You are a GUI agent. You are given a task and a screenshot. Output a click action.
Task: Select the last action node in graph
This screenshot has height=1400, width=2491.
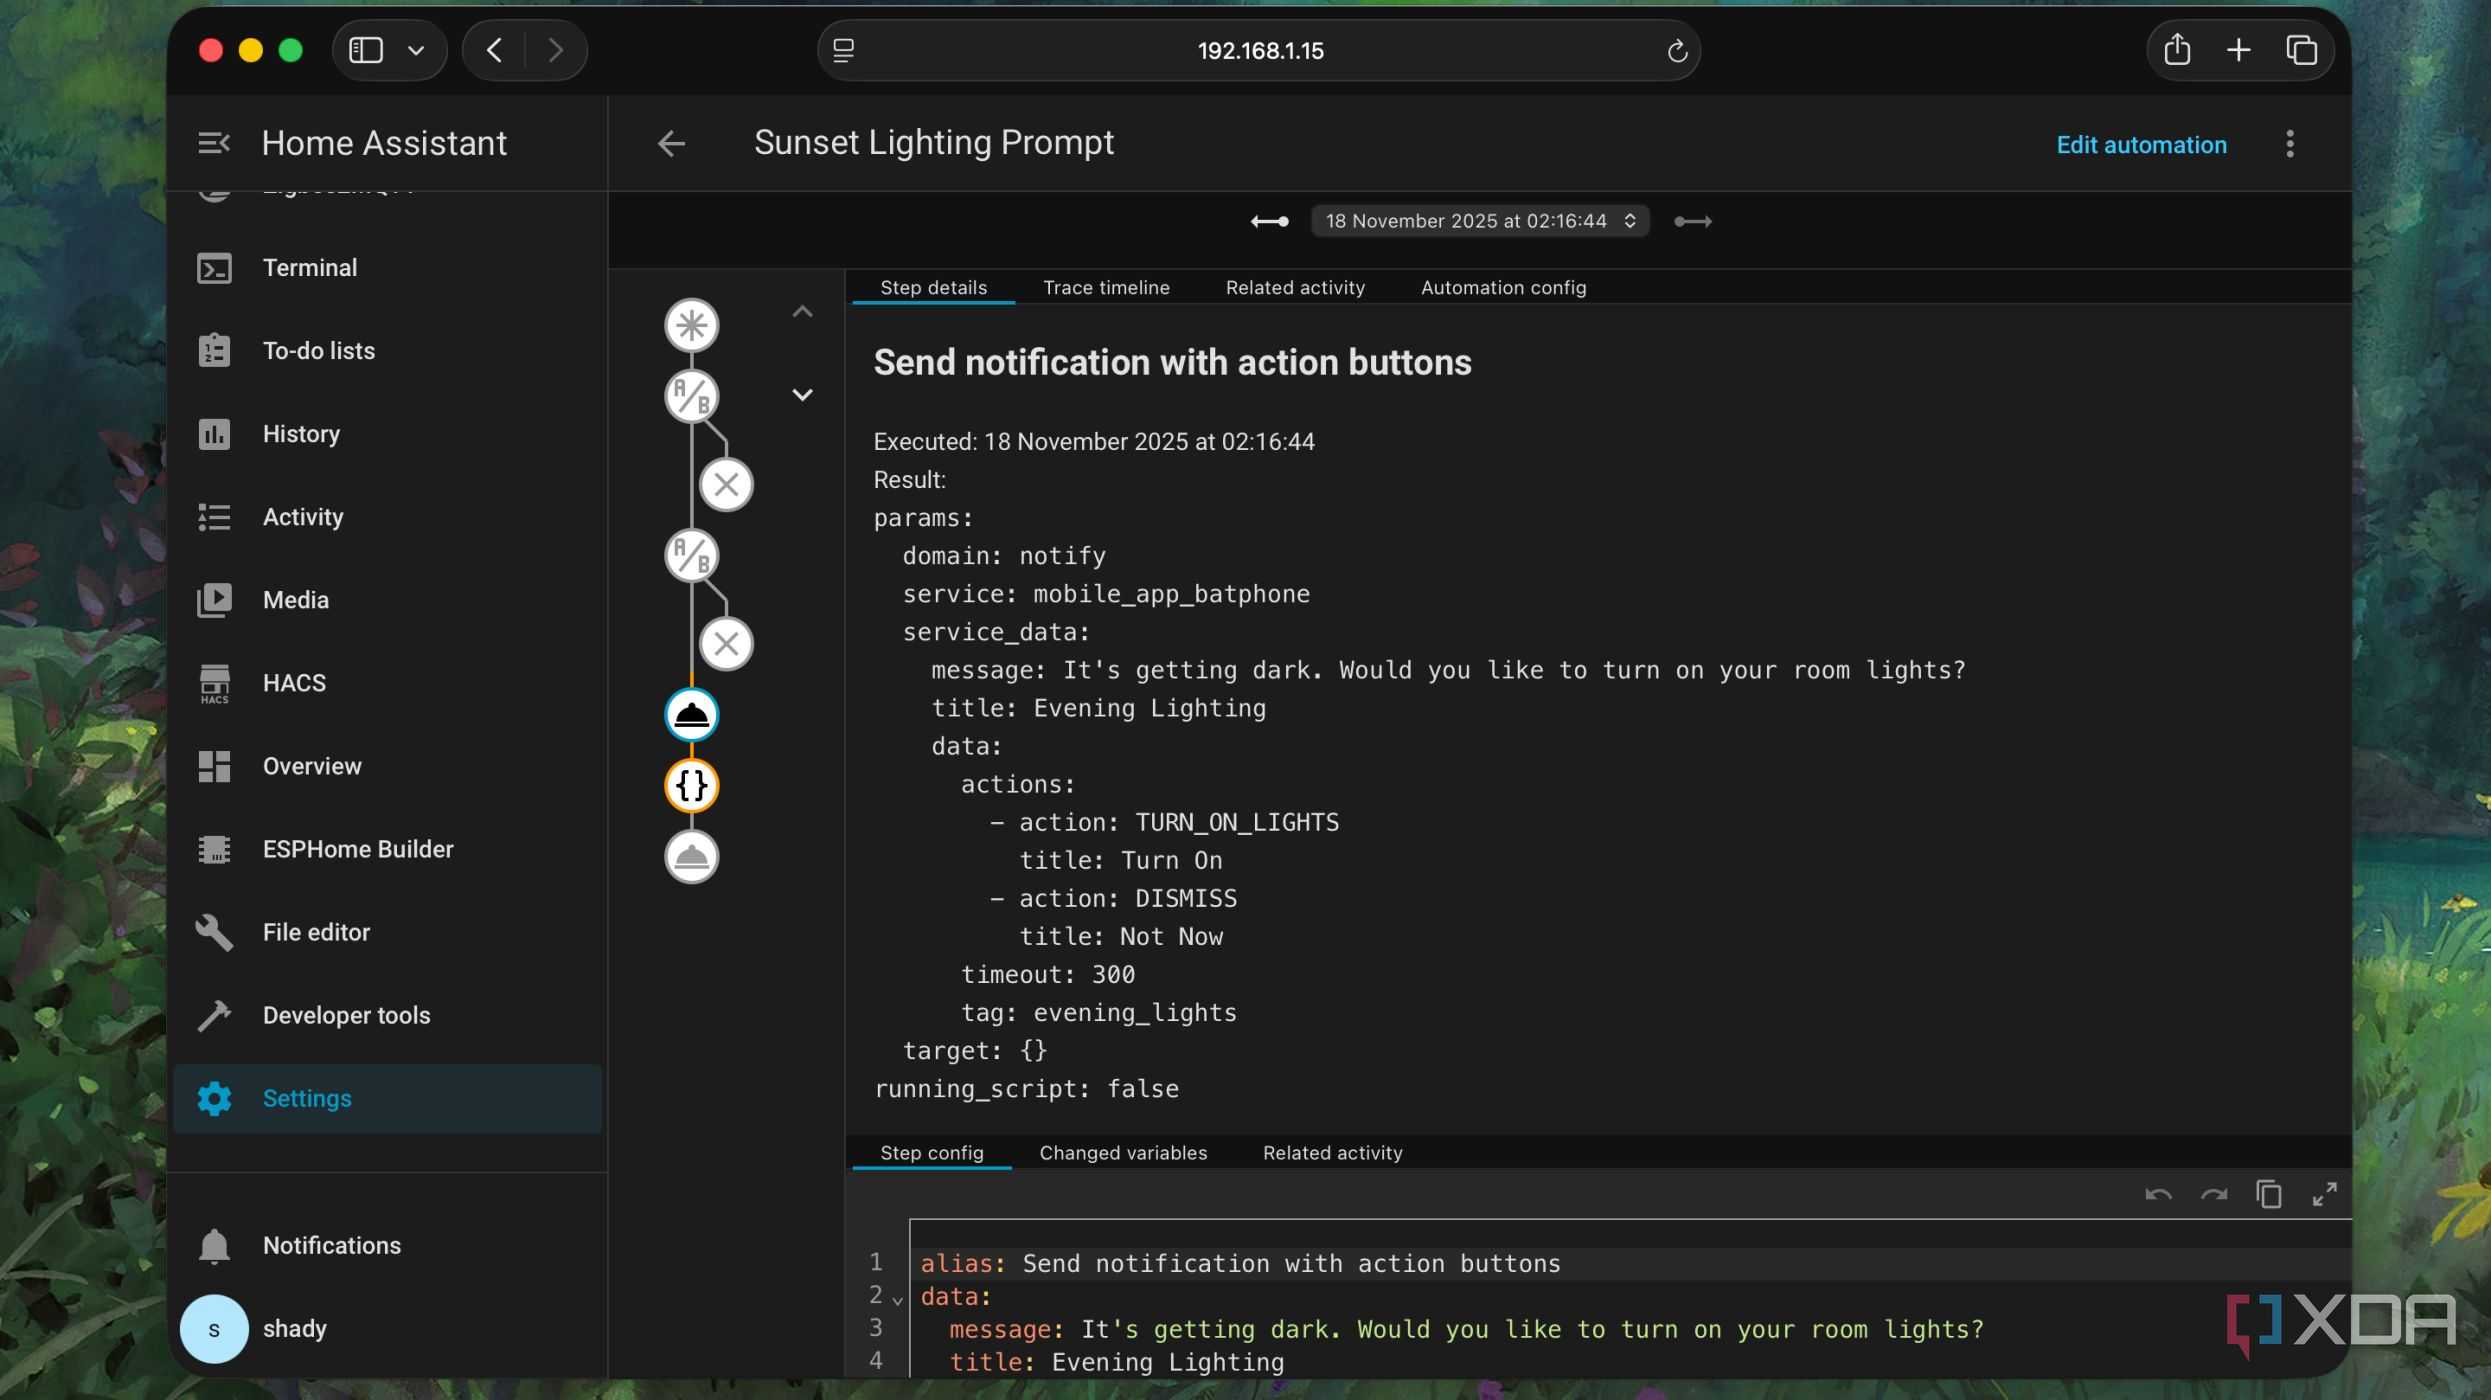691,857
